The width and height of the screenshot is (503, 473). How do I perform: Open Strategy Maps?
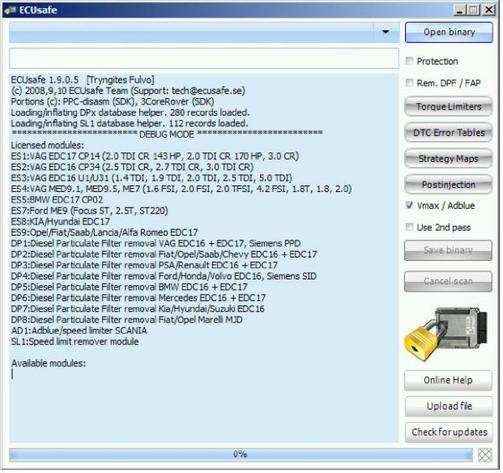pos(448,159)
